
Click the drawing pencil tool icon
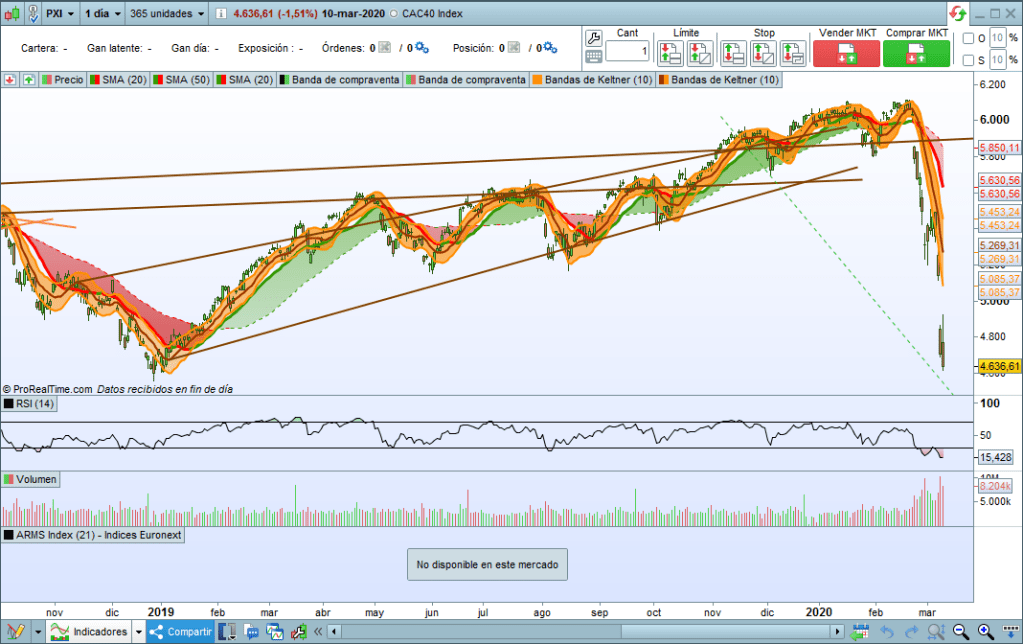coord(13,632)
